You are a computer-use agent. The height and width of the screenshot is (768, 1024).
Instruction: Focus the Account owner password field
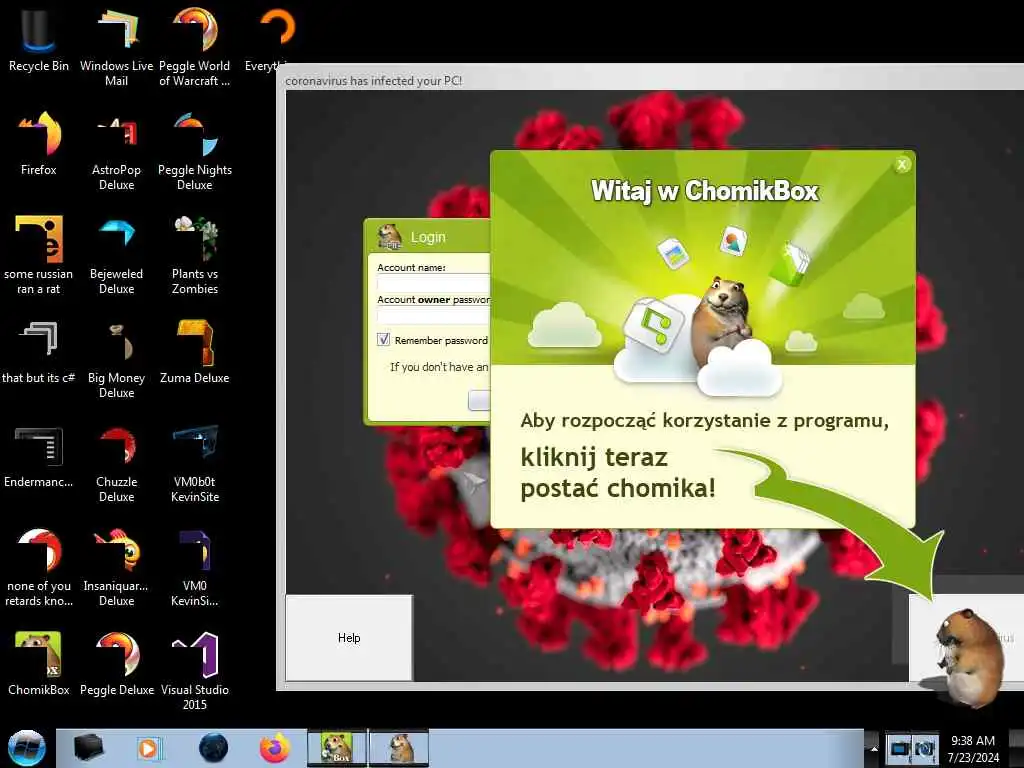pos(433,315)
